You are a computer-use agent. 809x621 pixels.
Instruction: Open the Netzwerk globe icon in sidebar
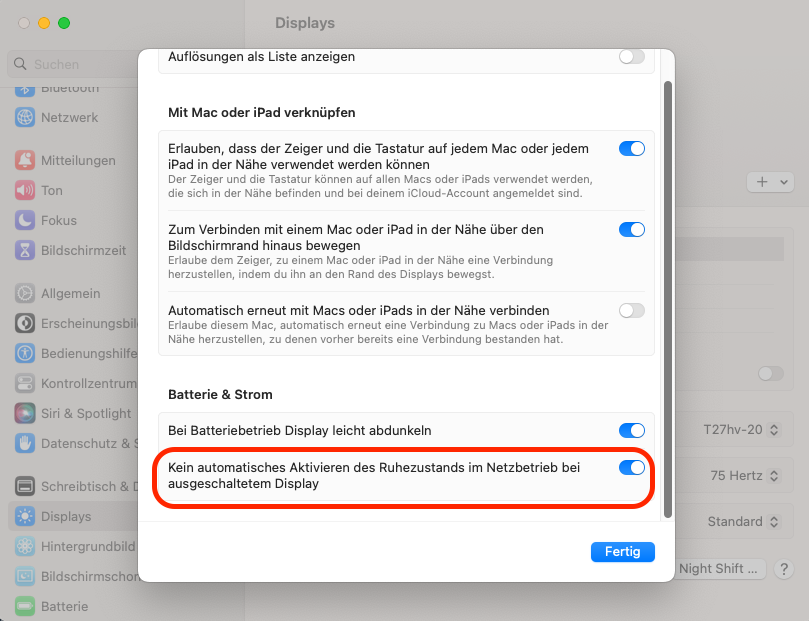[25, 117]
